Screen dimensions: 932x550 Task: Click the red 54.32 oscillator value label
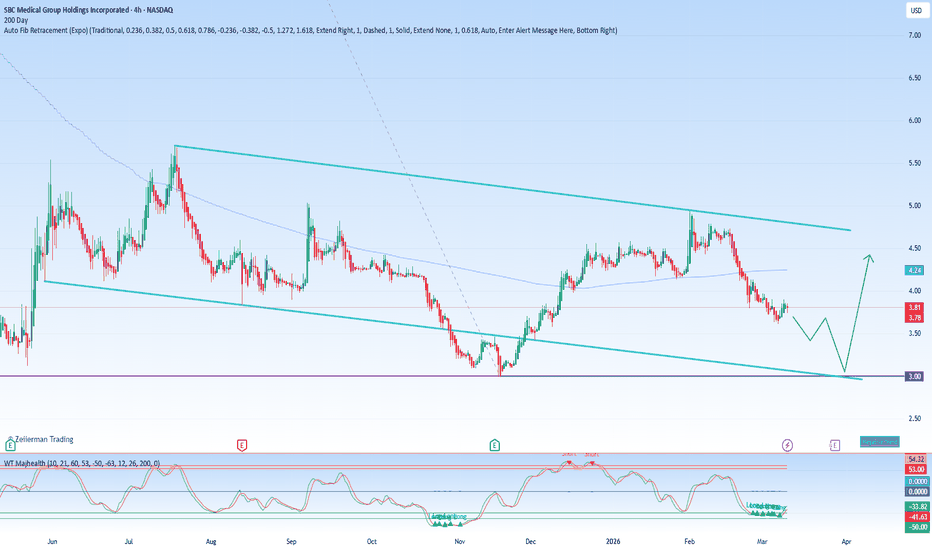[x=915, y=457]
